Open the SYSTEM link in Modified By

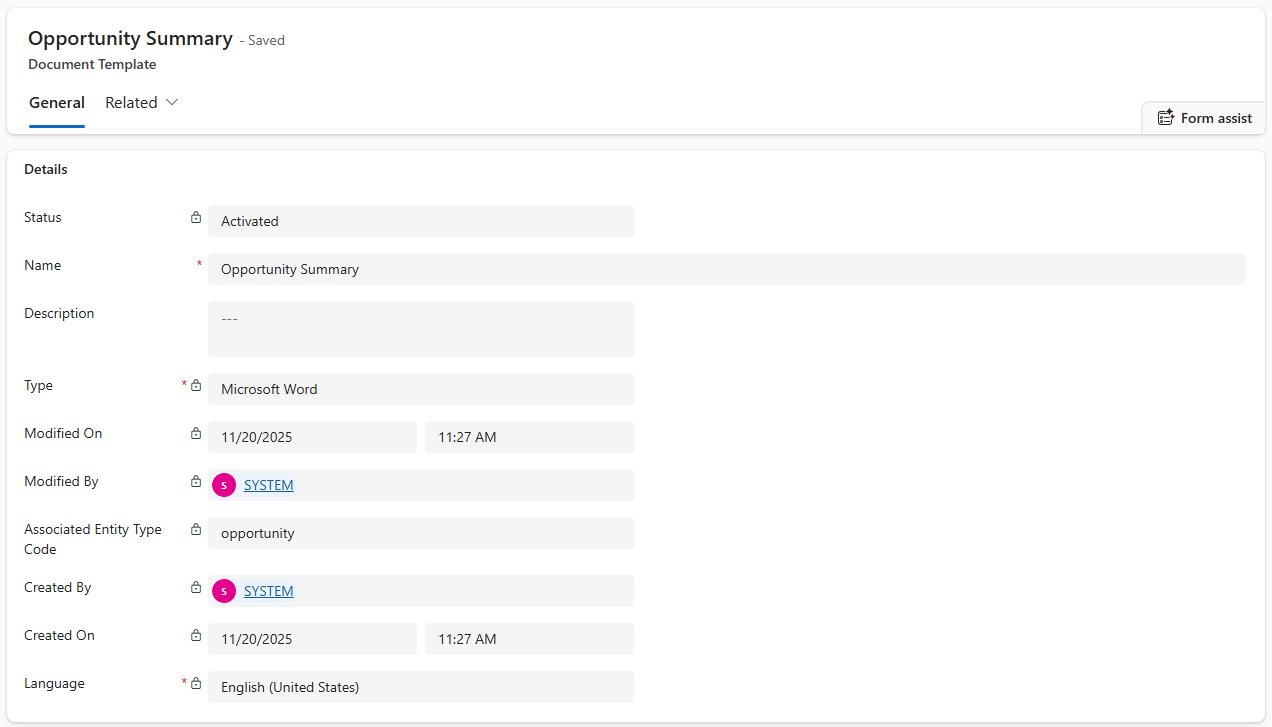pos(269,485)
